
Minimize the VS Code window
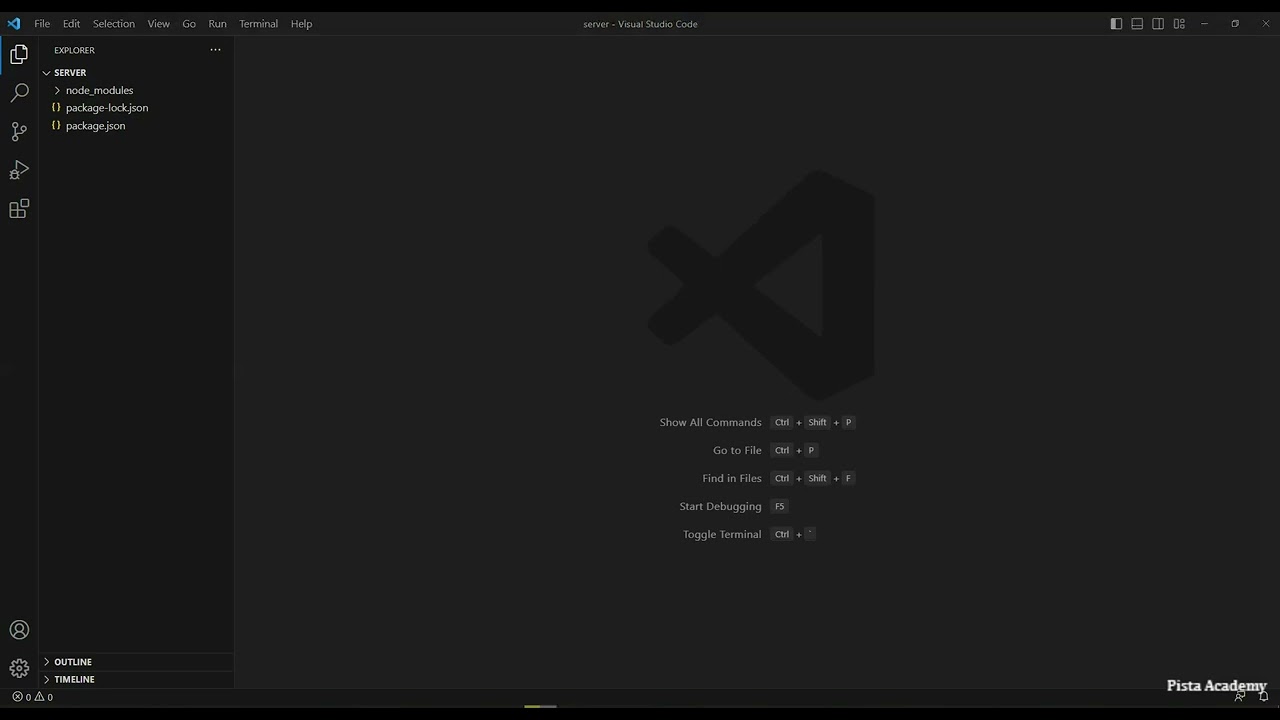[1204, 24]
